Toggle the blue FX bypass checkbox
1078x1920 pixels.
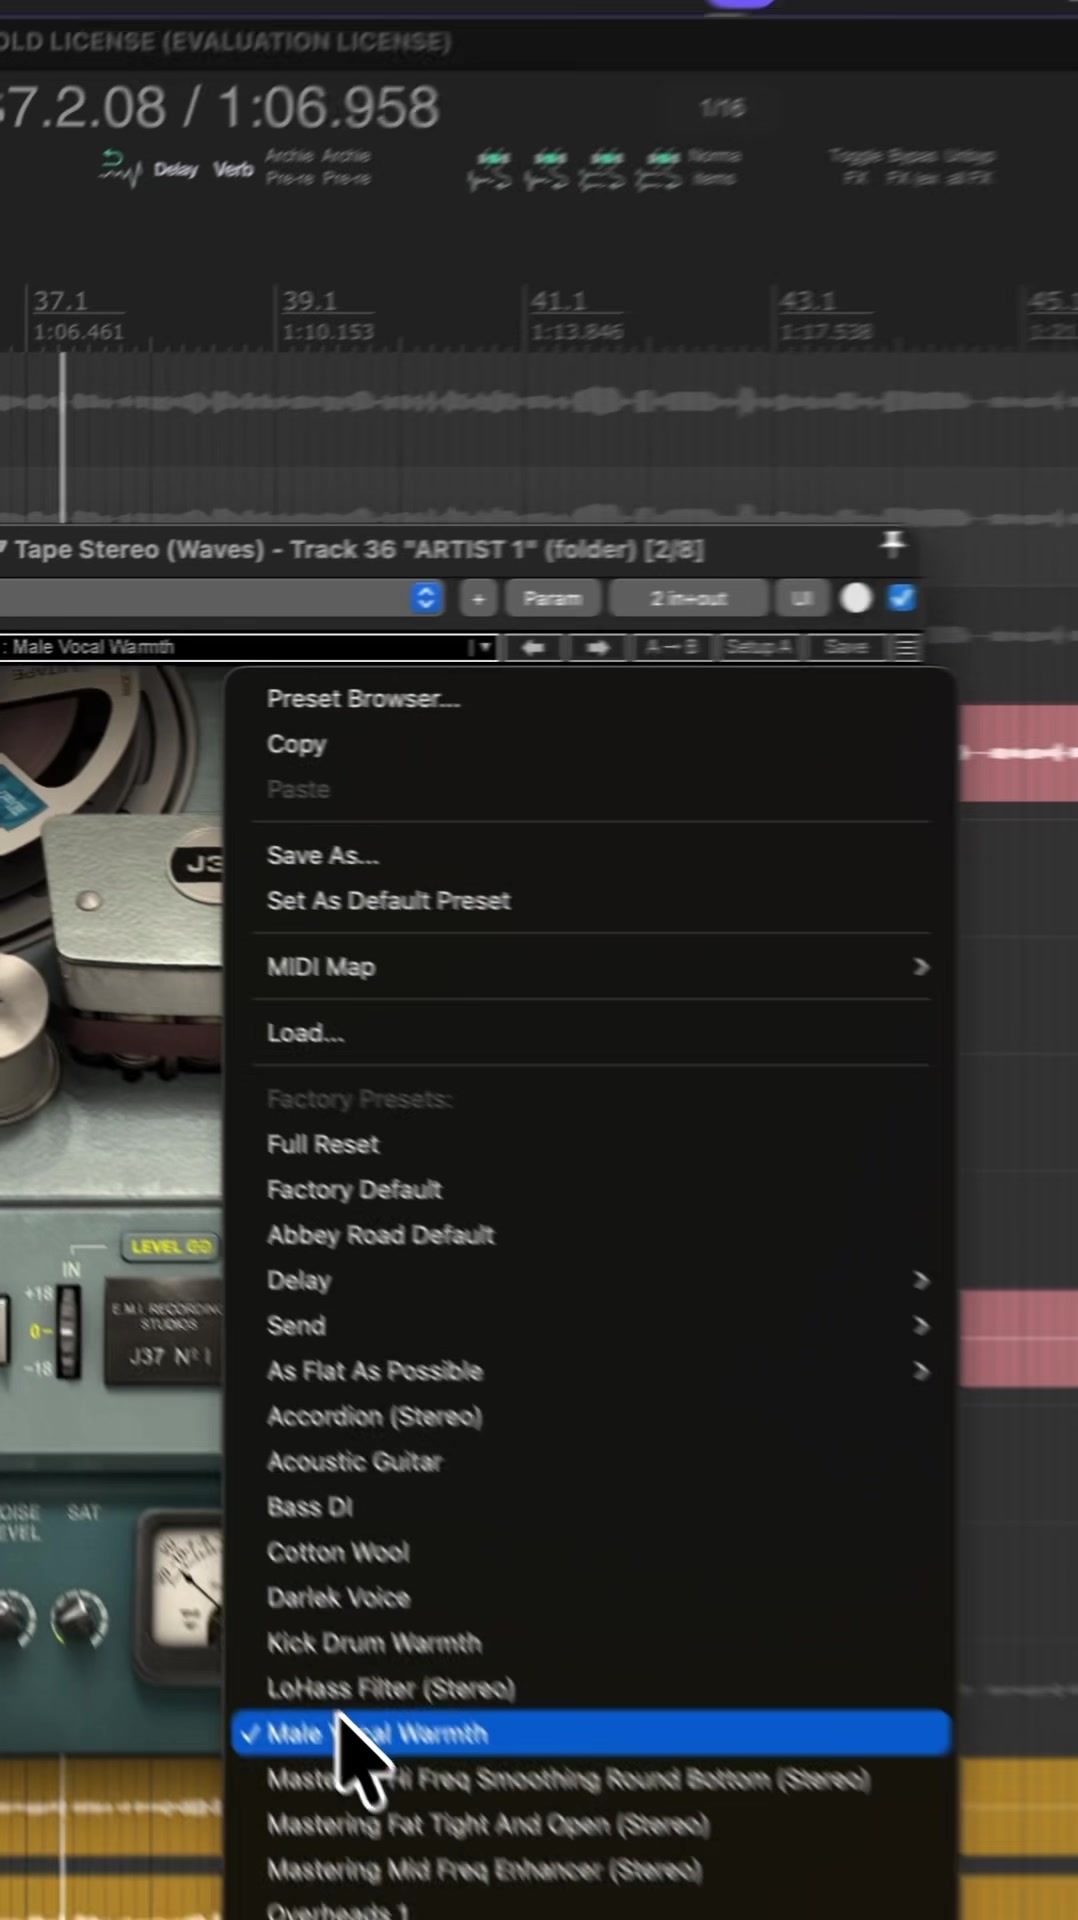point(901,598)
